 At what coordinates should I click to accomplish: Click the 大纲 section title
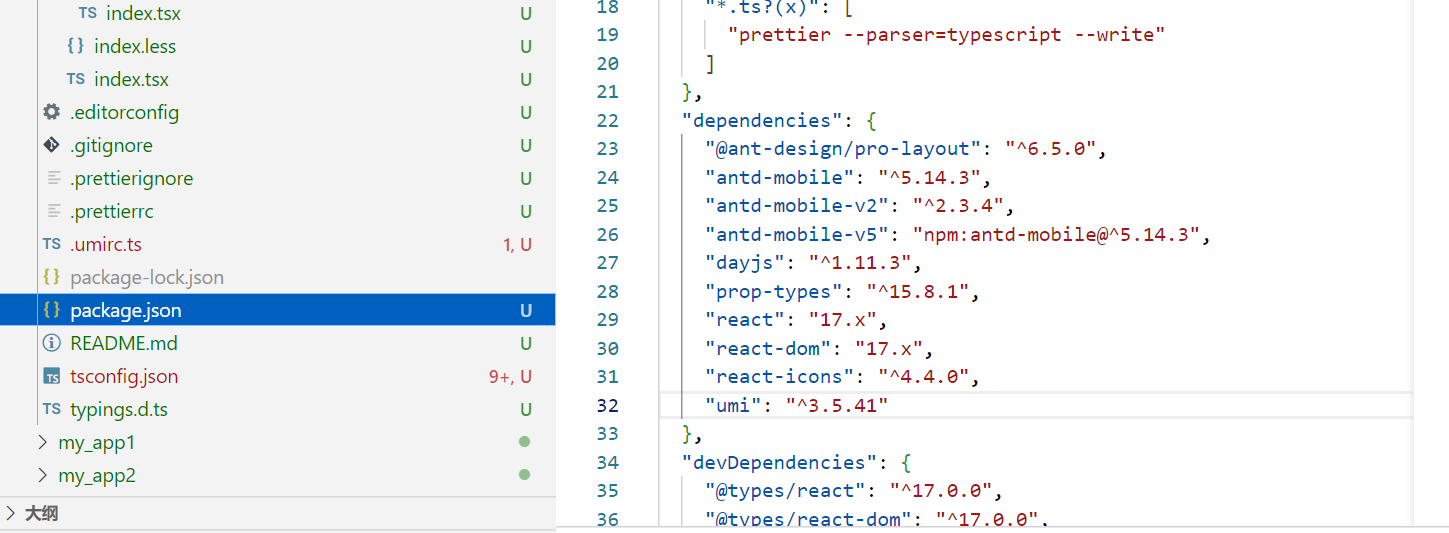coord(42,514)
